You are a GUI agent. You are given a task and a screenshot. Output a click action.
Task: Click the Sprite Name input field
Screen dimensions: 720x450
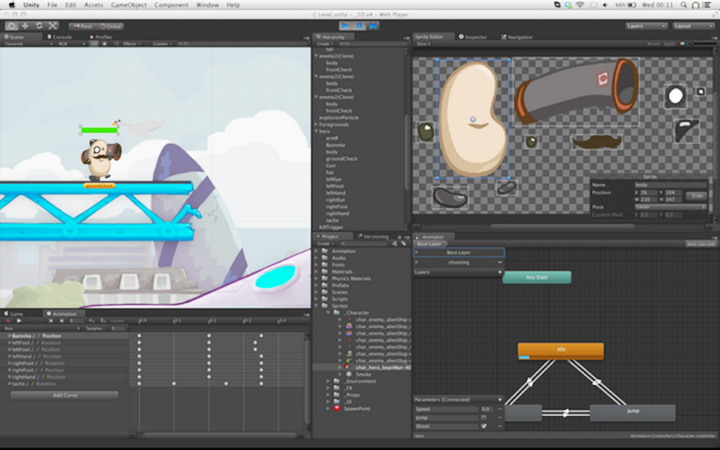click(x=671, y=185)
